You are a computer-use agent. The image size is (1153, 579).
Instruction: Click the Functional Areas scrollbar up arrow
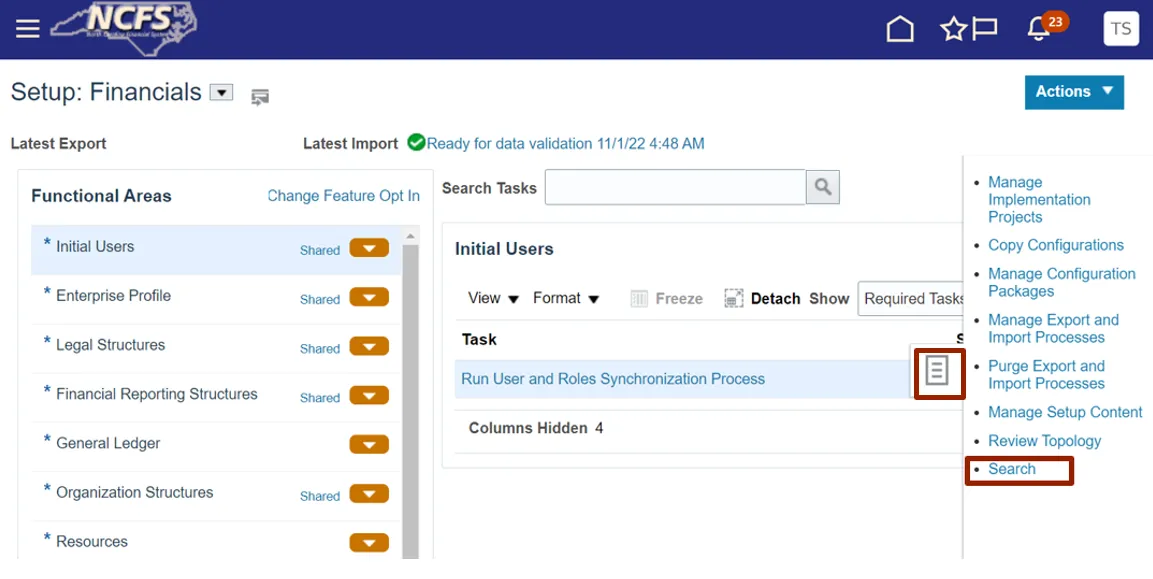[410, 236]
